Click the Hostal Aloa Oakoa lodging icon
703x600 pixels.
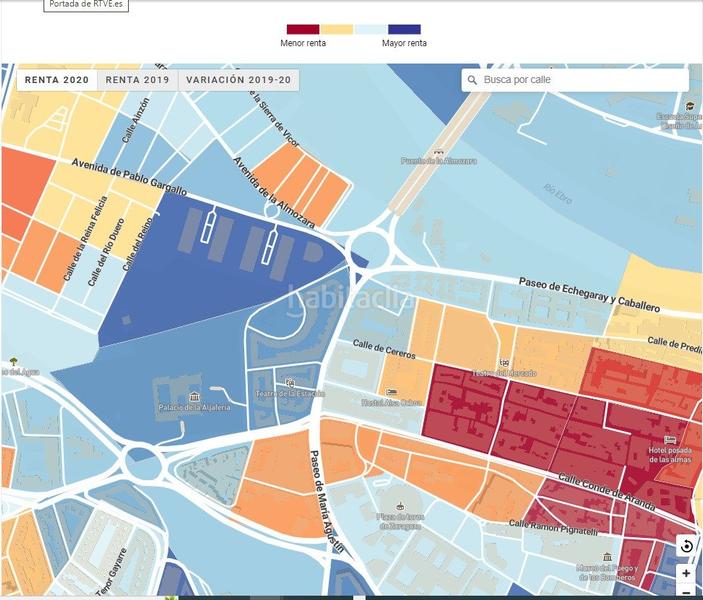point(391,391)
